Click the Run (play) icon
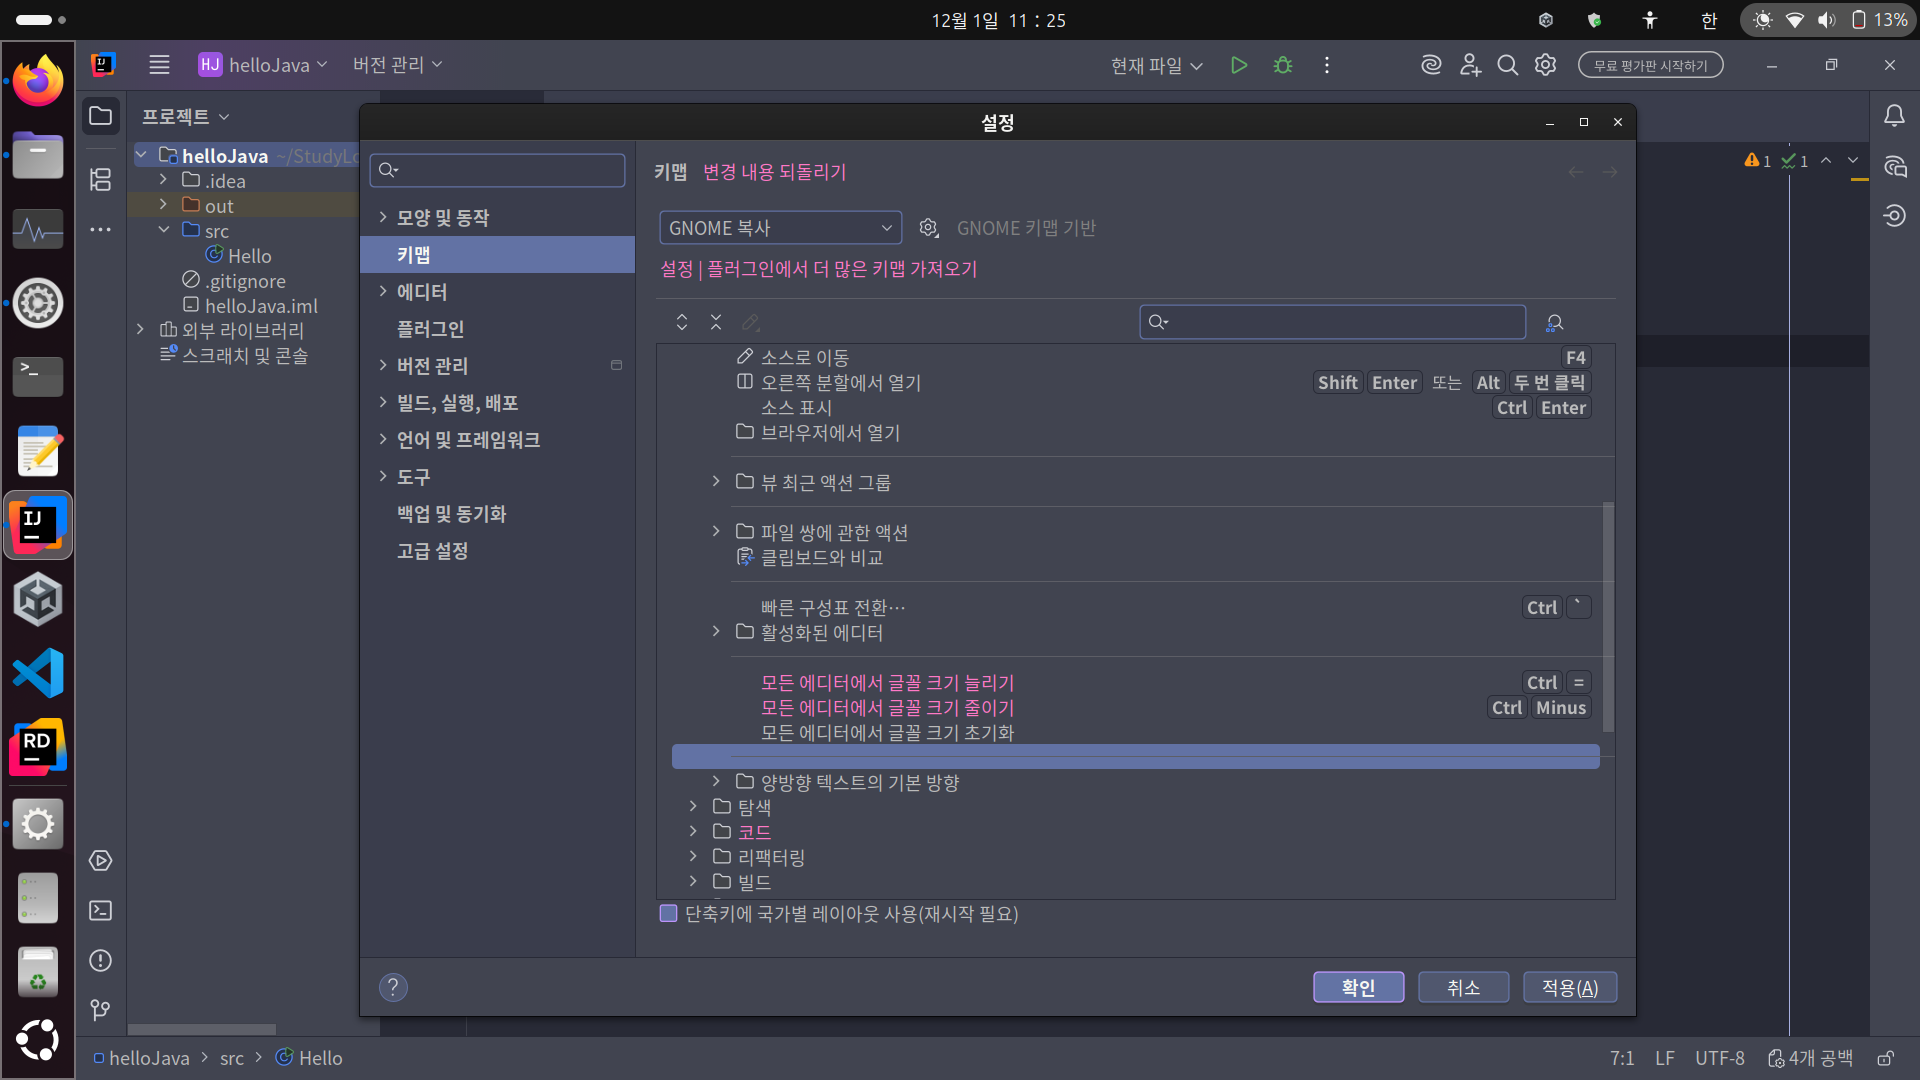The height and width of the screenshot is (1080, 1920). pyautogui.click(x=1239, y=65)
